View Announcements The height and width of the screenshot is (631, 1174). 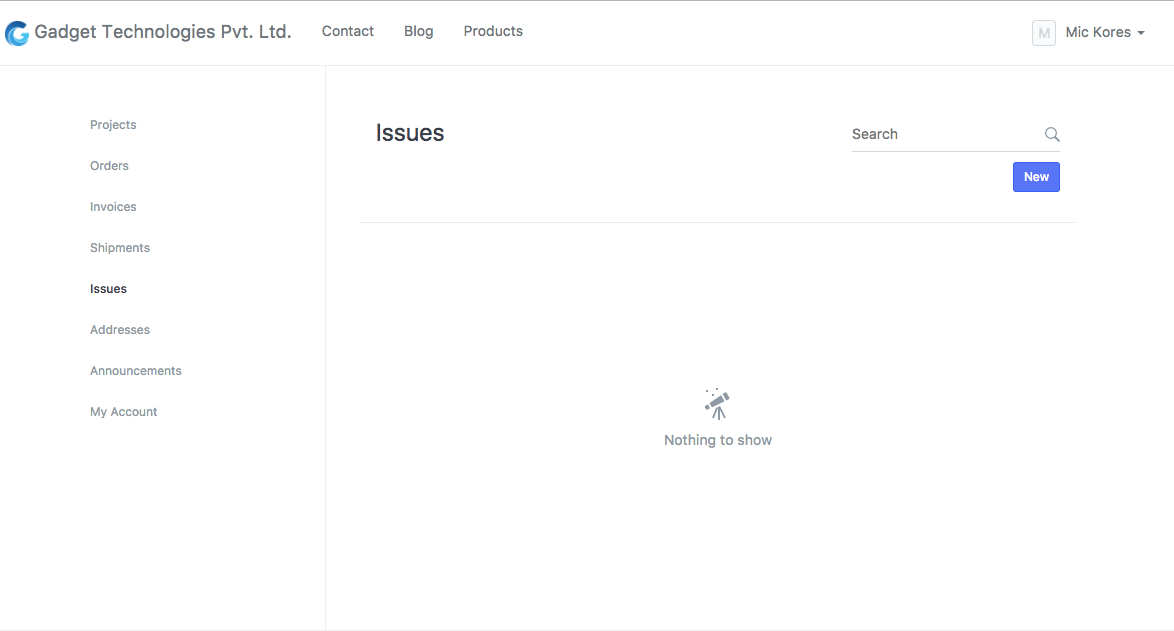pos(135,370)
